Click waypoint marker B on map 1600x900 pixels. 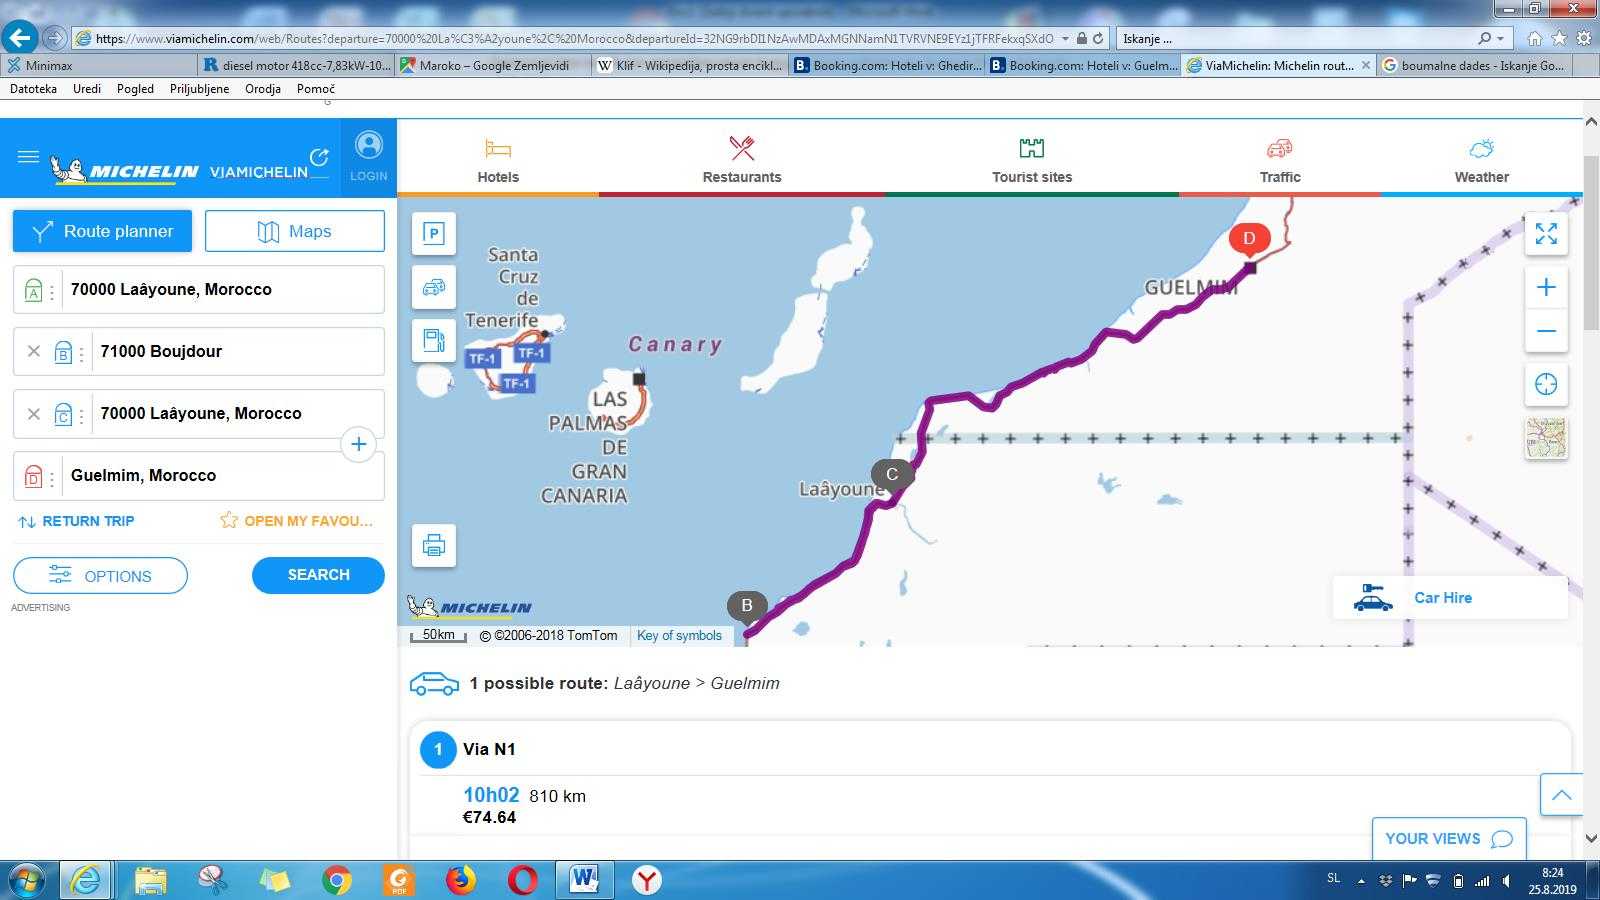point(747,606)
